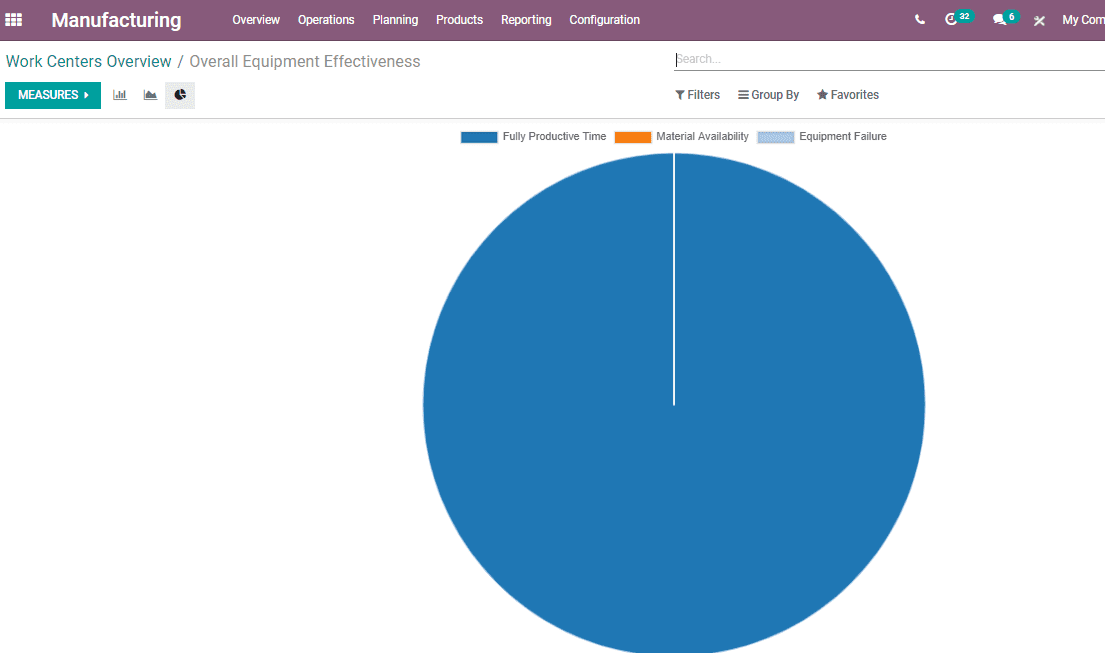1105x653 pixels.
Task: Open the My Company switcher
Action: [1083, 20]
